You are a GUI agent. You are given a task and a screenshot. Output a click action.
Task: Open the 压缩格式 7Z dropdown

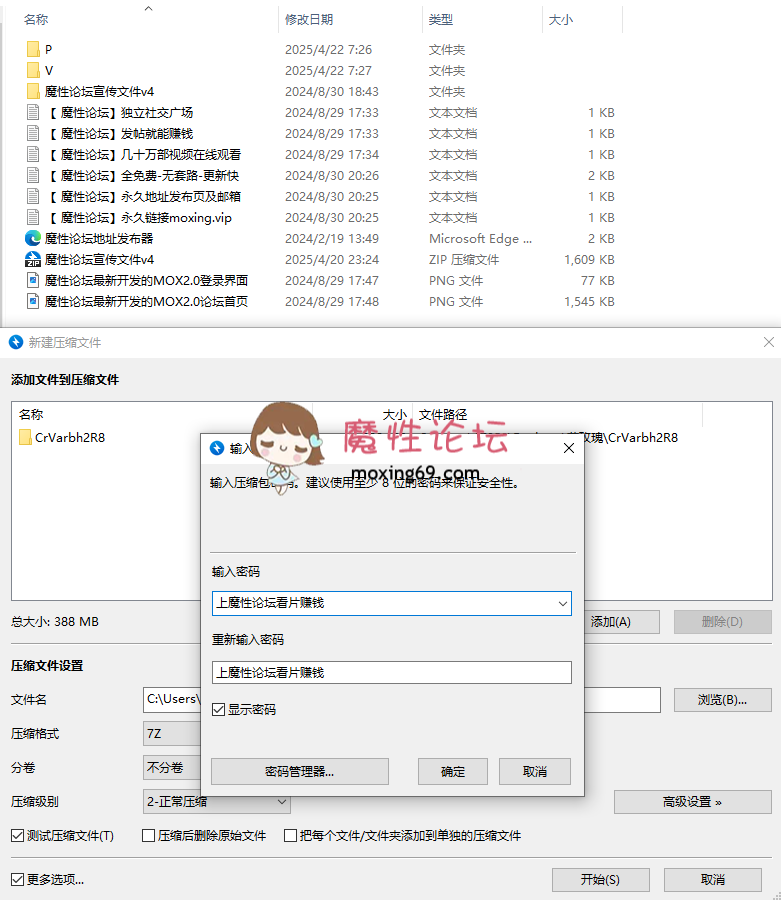[x=172, y=734]
